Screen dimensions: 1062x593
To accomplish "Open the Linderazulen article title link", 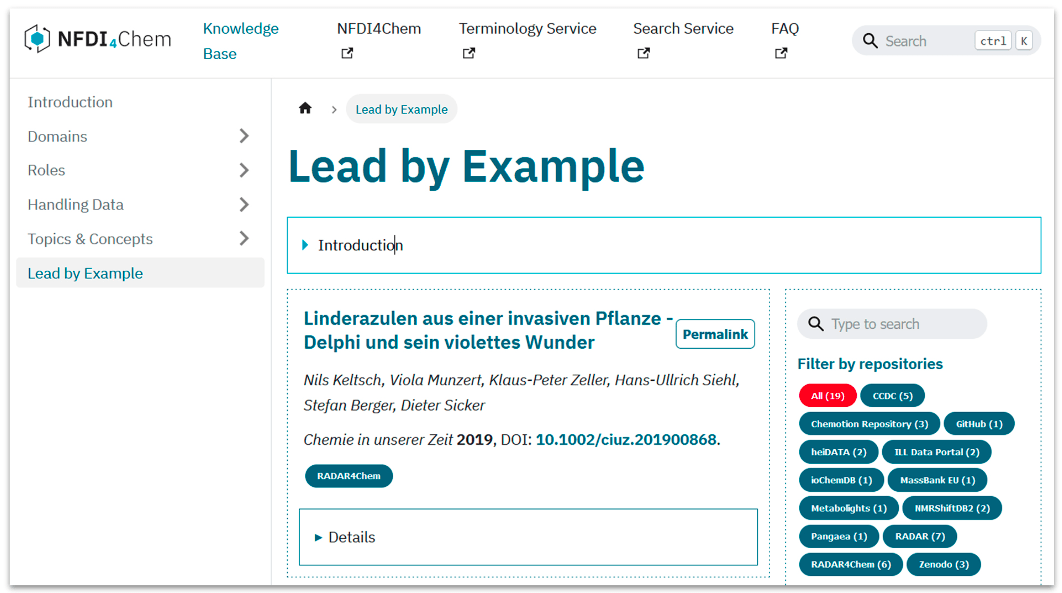I will tap(488, 330).
